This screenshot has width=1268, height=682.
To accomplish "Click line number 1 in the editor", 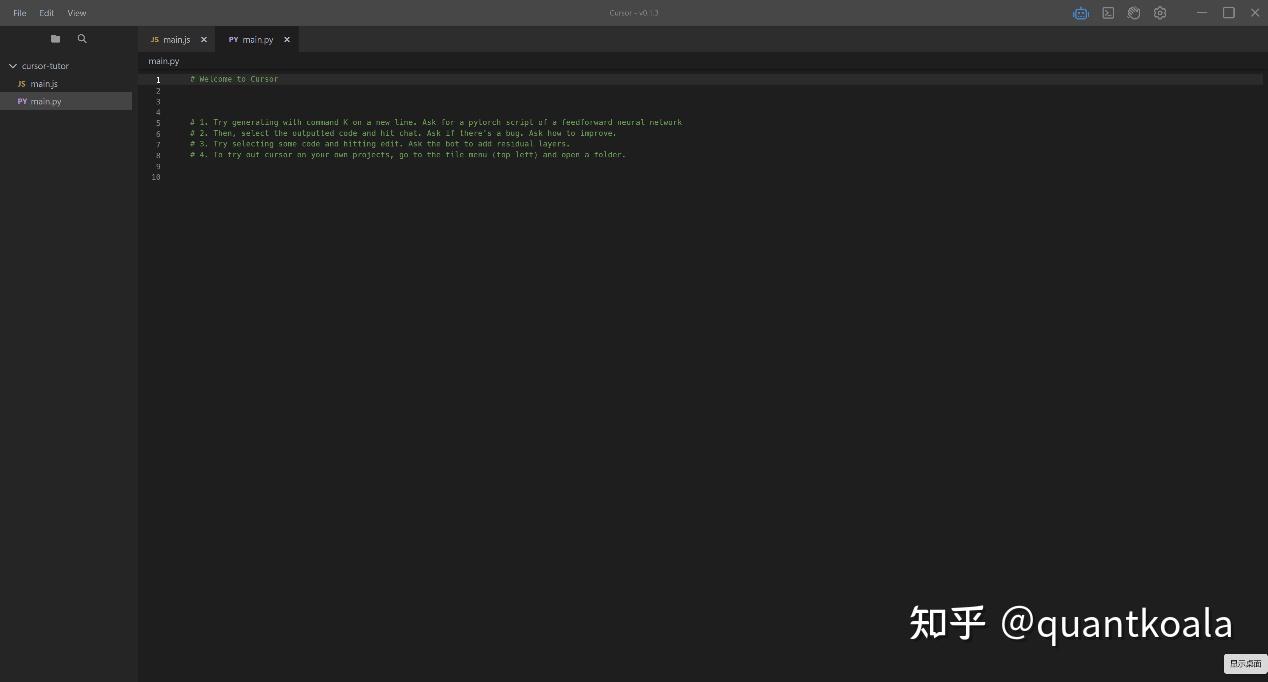I will pyautogui.click(x=158, y=79).
